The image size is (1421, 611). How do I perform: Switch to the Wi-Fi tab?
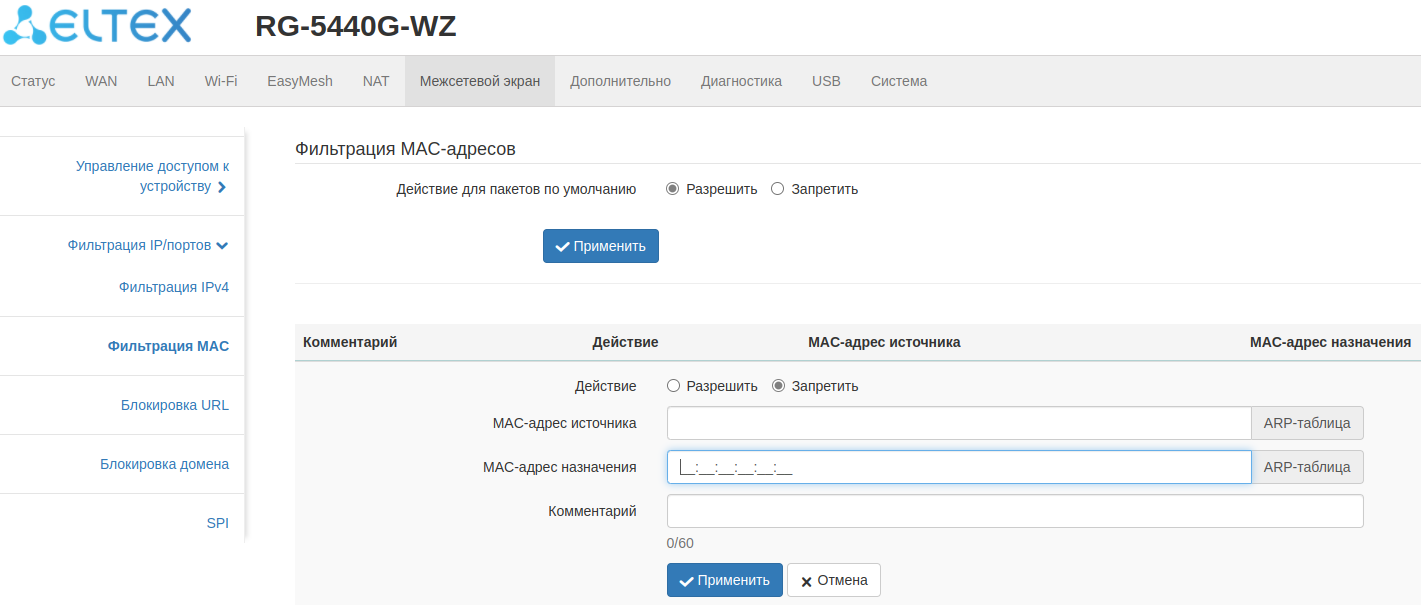pos(221,81)
